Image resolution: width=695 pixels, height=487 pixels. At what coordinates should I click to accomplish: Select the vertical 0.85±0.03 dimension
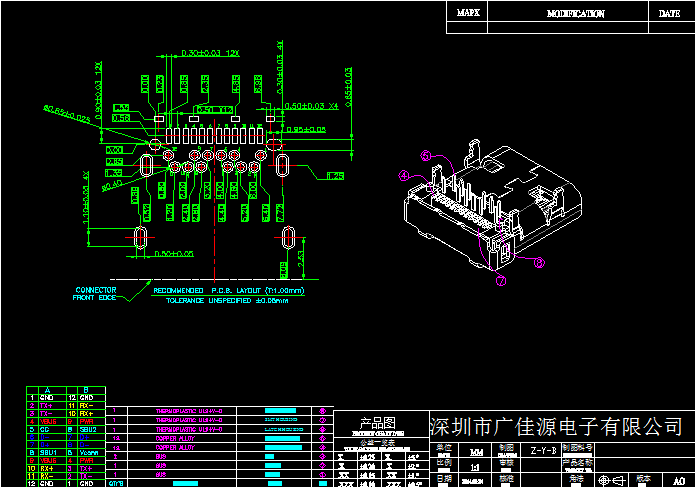coord(348,87)
